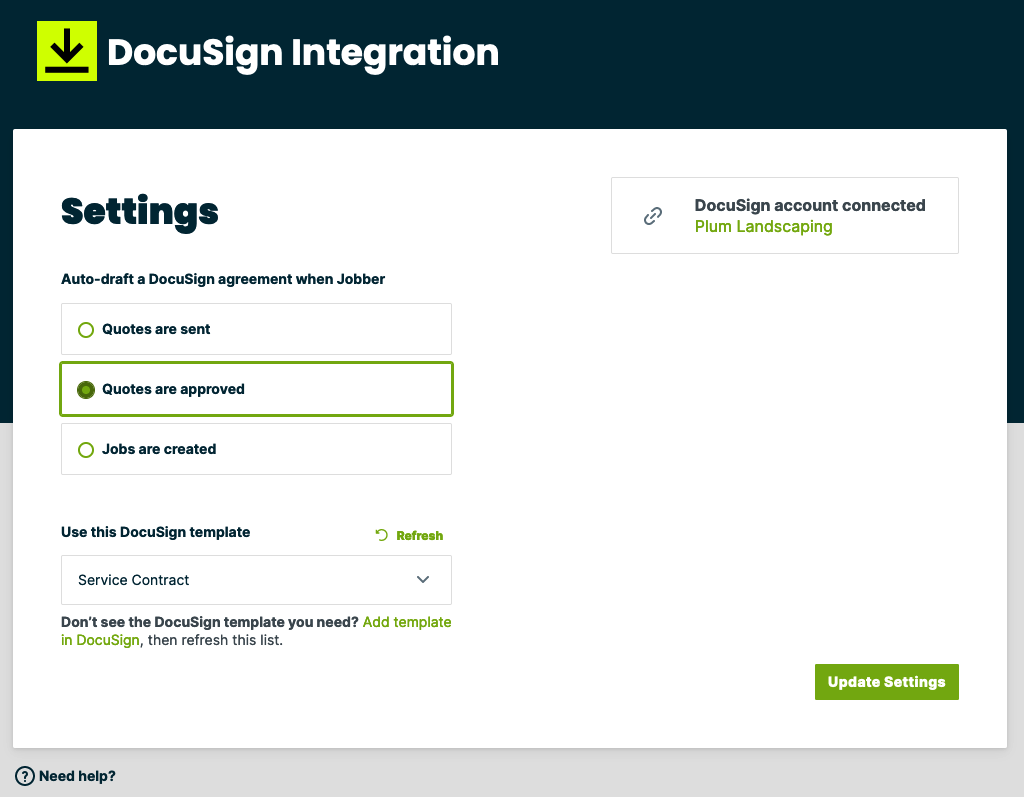Viewport: 1024px width, 797px height.
Task: Click the filled radio icon for Quotes are approved
Action: click(x=86, y=389)
